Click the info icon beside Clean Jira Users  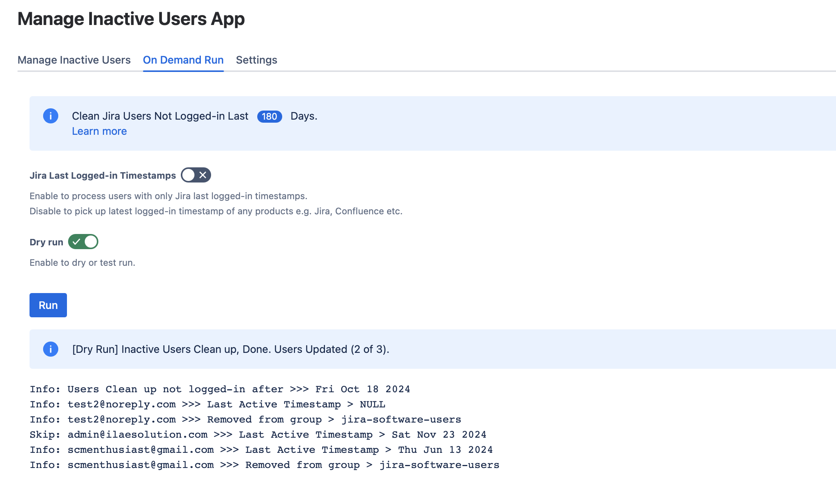pos(51,116)
